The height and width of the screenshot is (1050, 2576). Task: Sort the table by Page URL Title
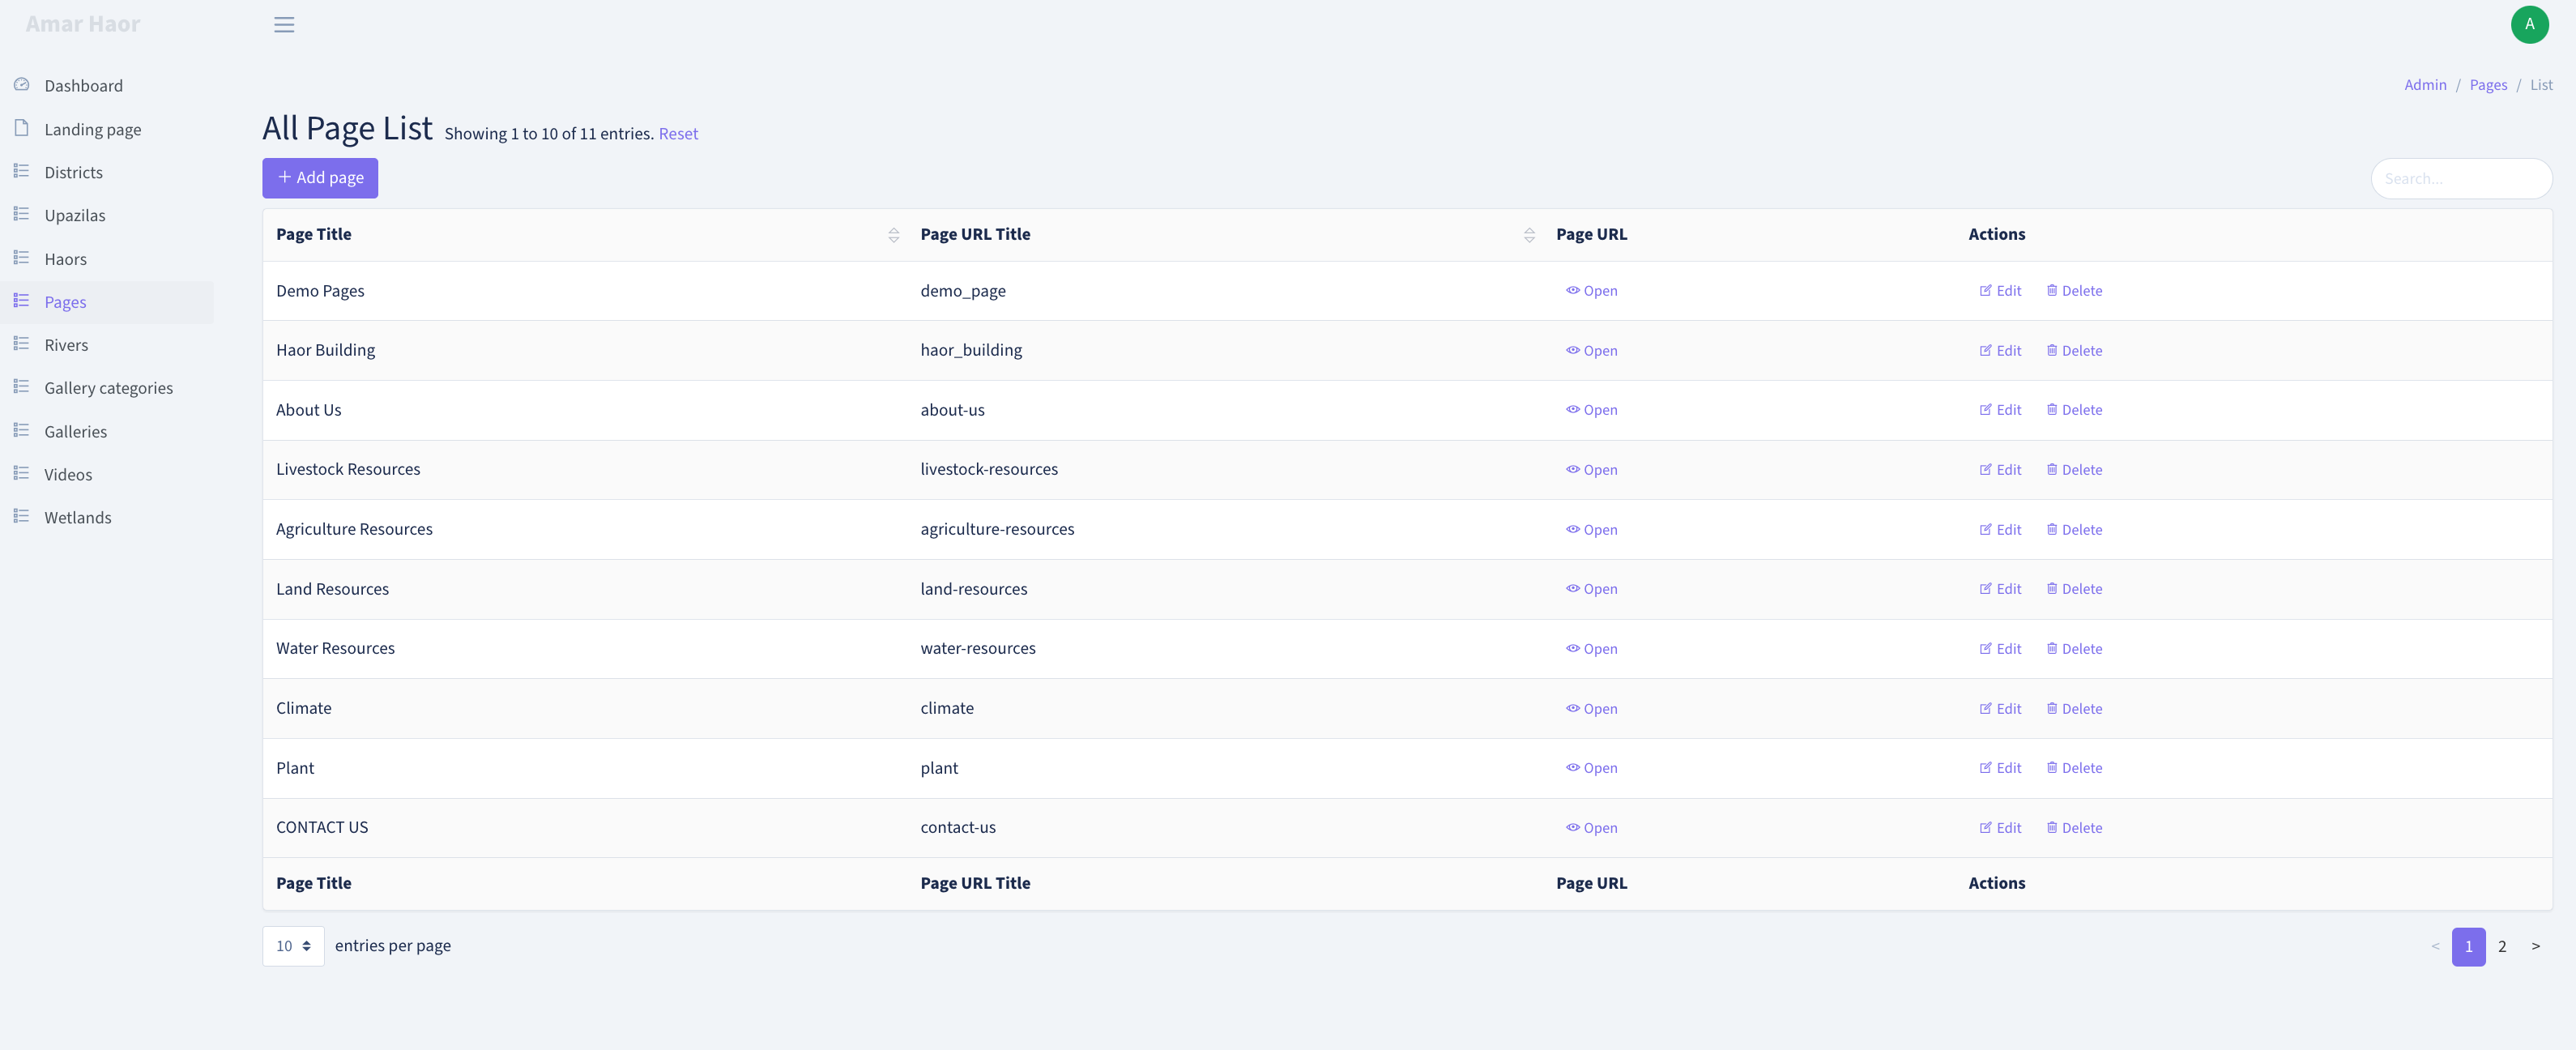click(1528, 235)
